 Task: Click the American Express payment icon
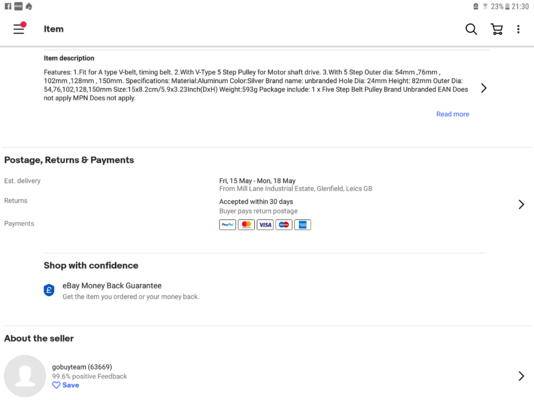click(302, 225)
